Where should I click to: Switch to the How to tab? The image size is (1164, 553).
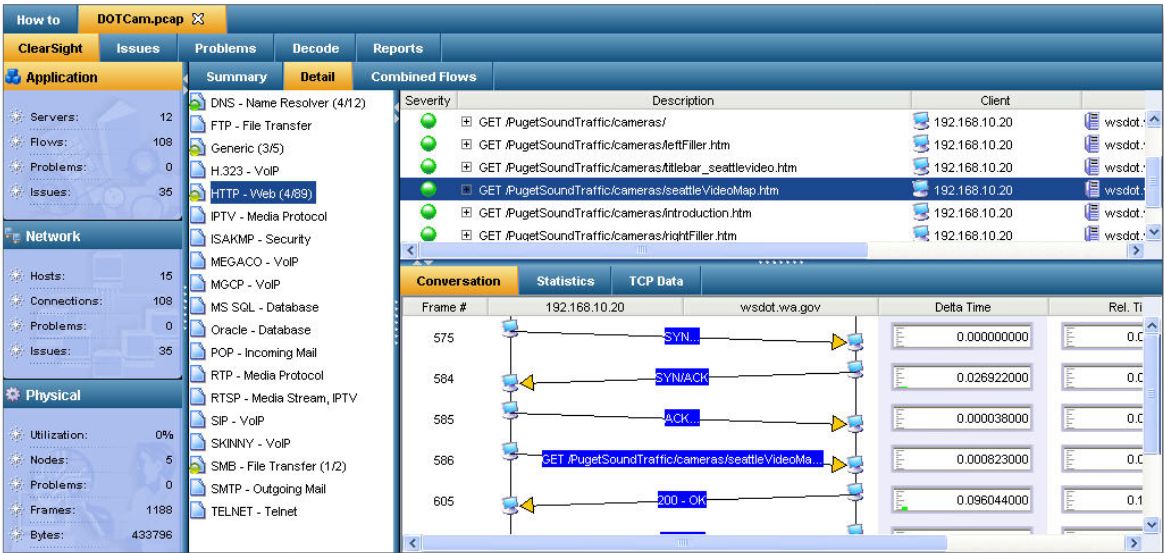39,20
